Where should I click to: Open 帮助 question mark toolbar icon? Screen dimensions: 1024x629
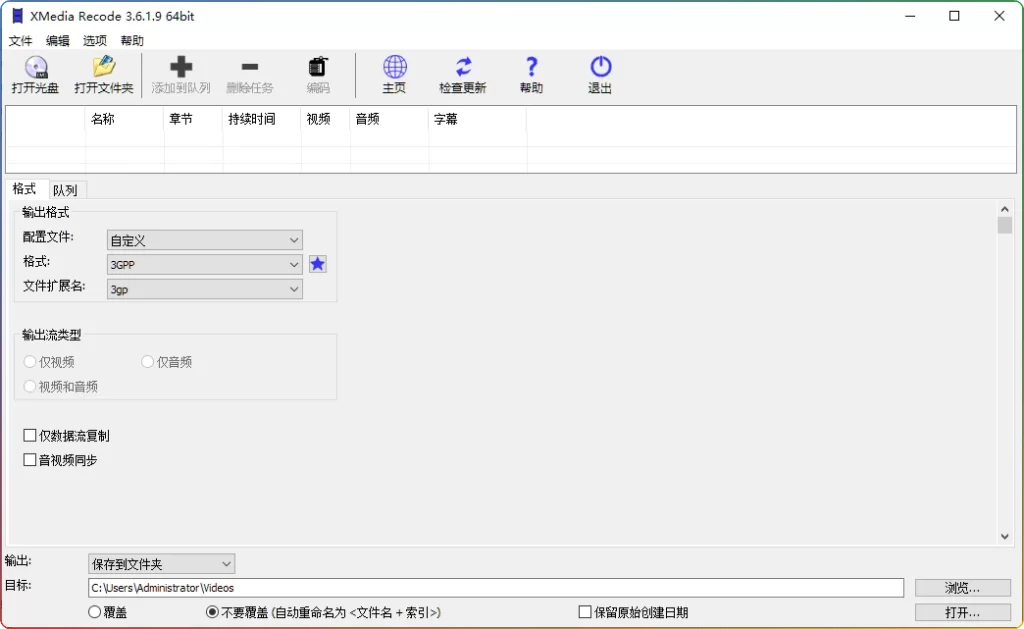pyautogui.click(x=531, y=68)
